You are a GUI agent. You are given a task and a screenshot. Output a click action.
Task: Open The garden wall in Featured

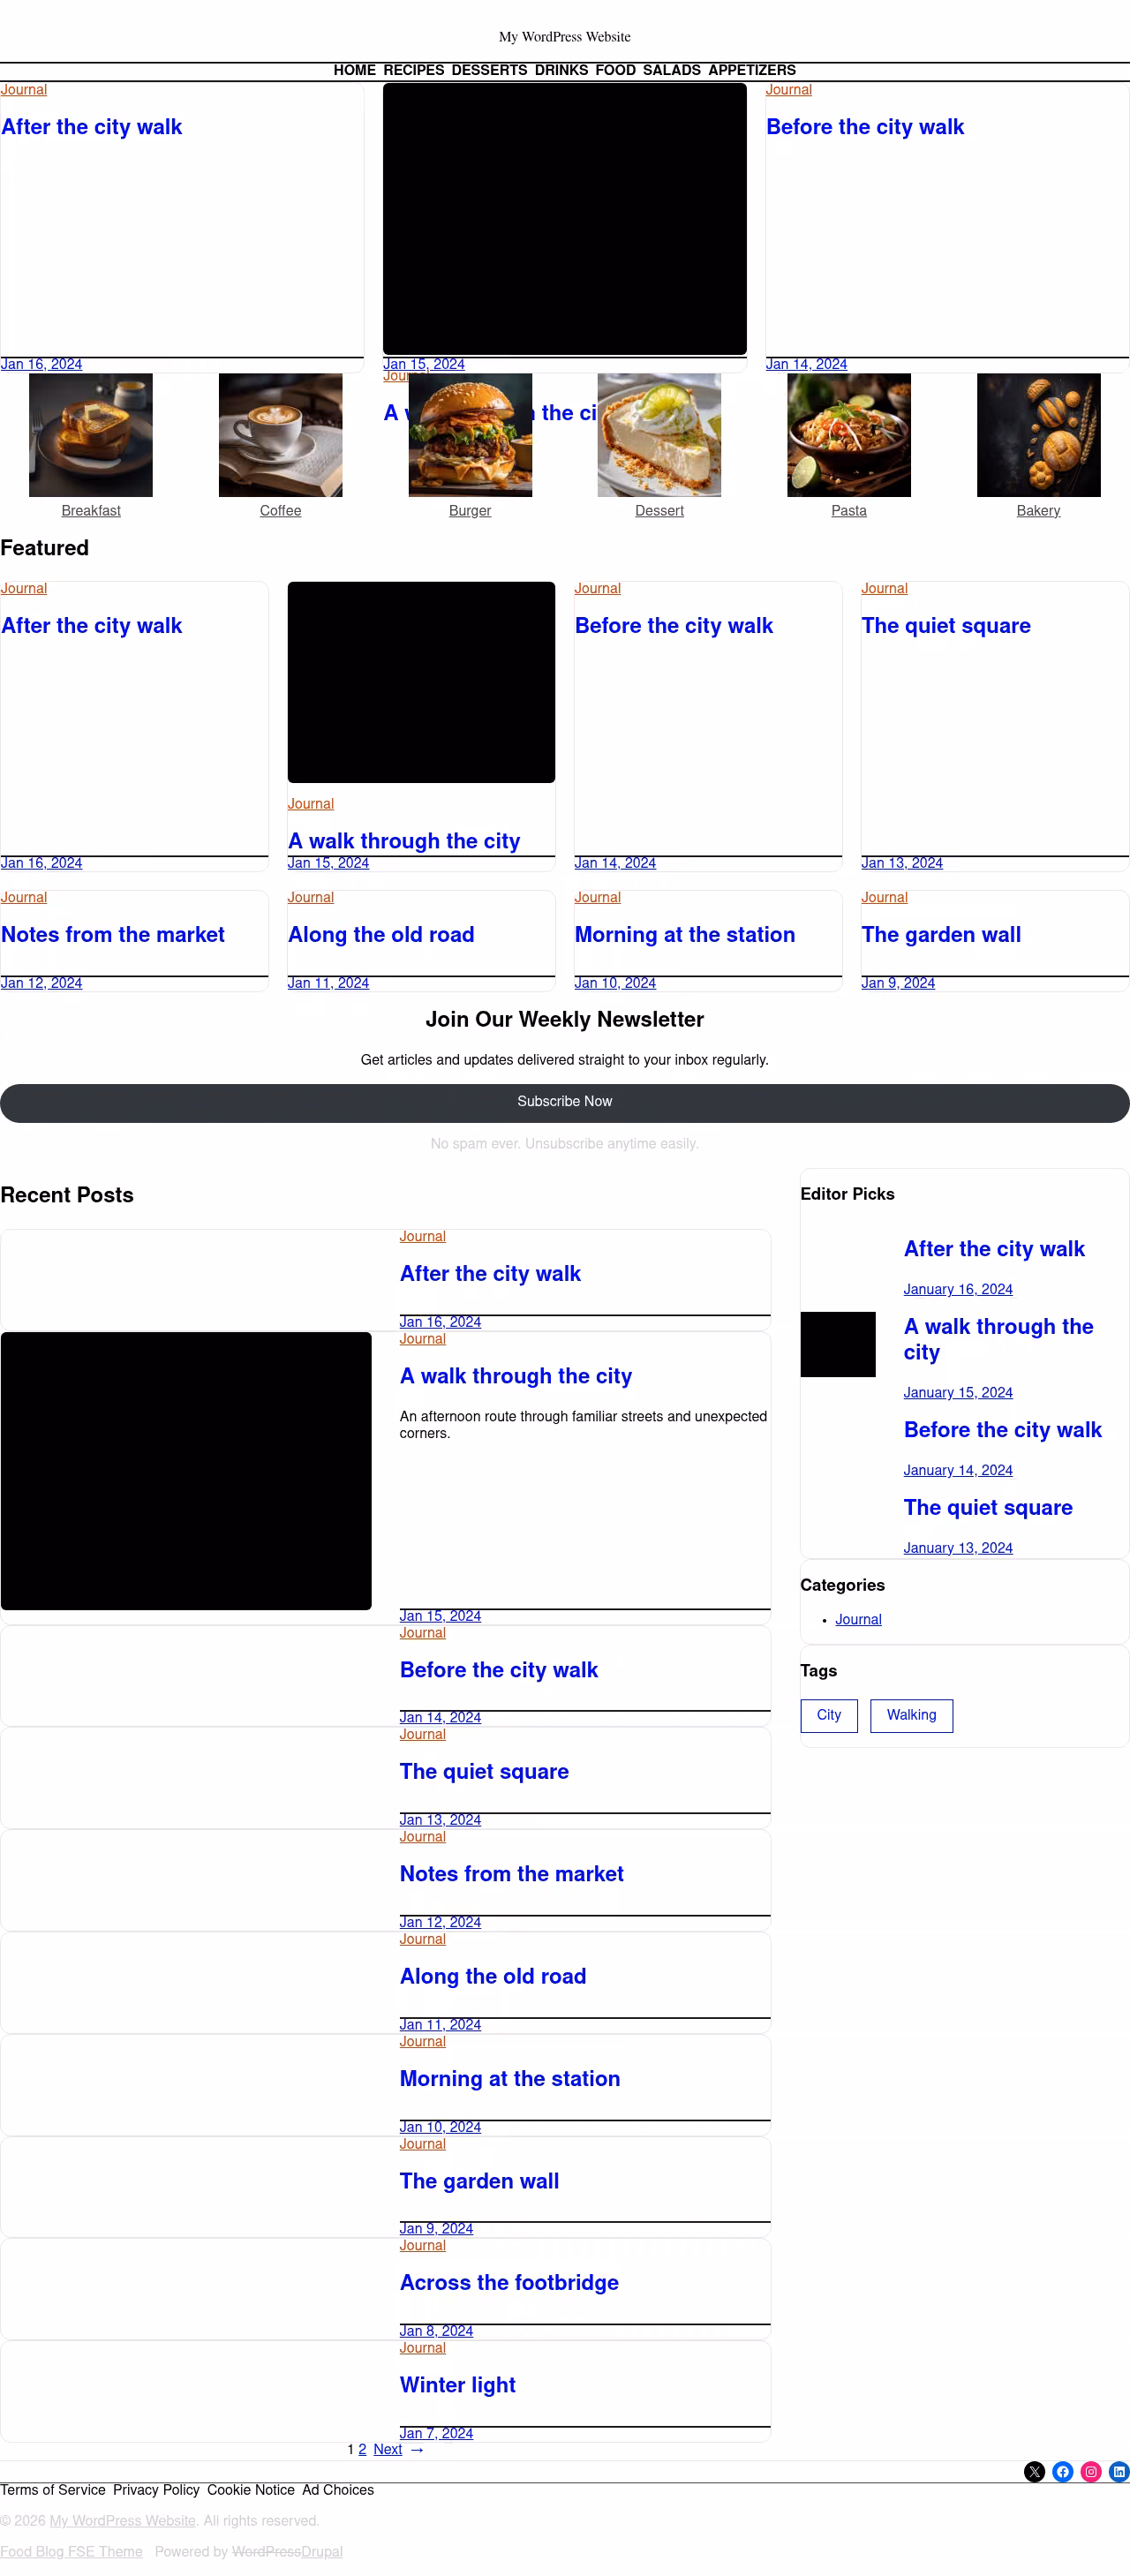pos(941,935)
